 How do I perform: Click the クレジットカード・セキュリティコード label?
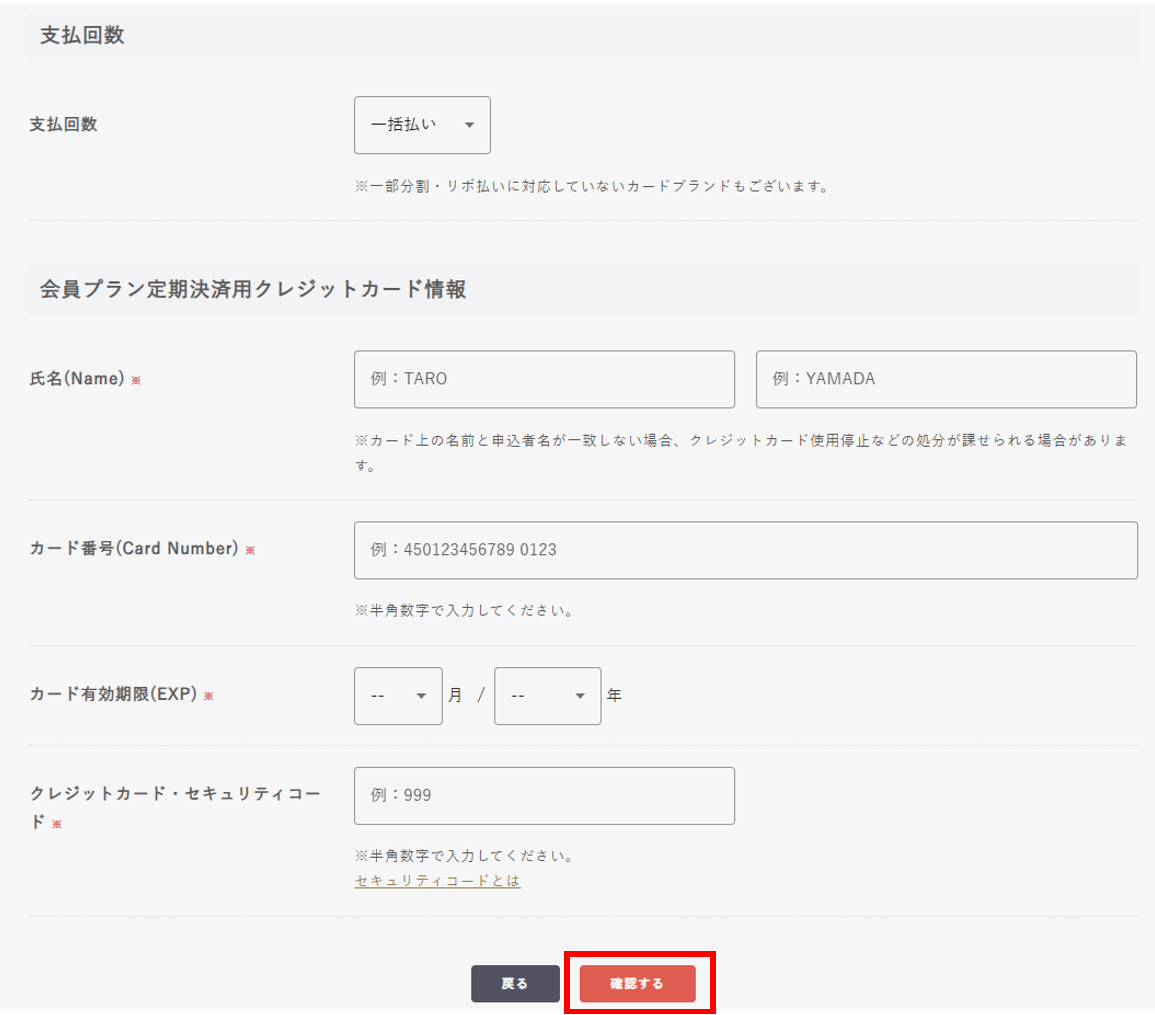pyautogui.click(x=175, y=794)
